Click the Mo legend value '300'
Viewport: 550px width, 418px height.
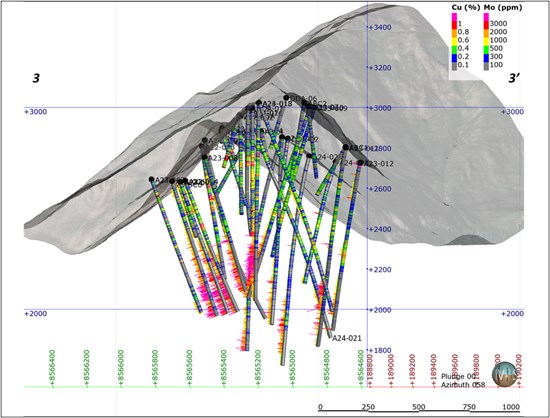[x=496, y=56]
